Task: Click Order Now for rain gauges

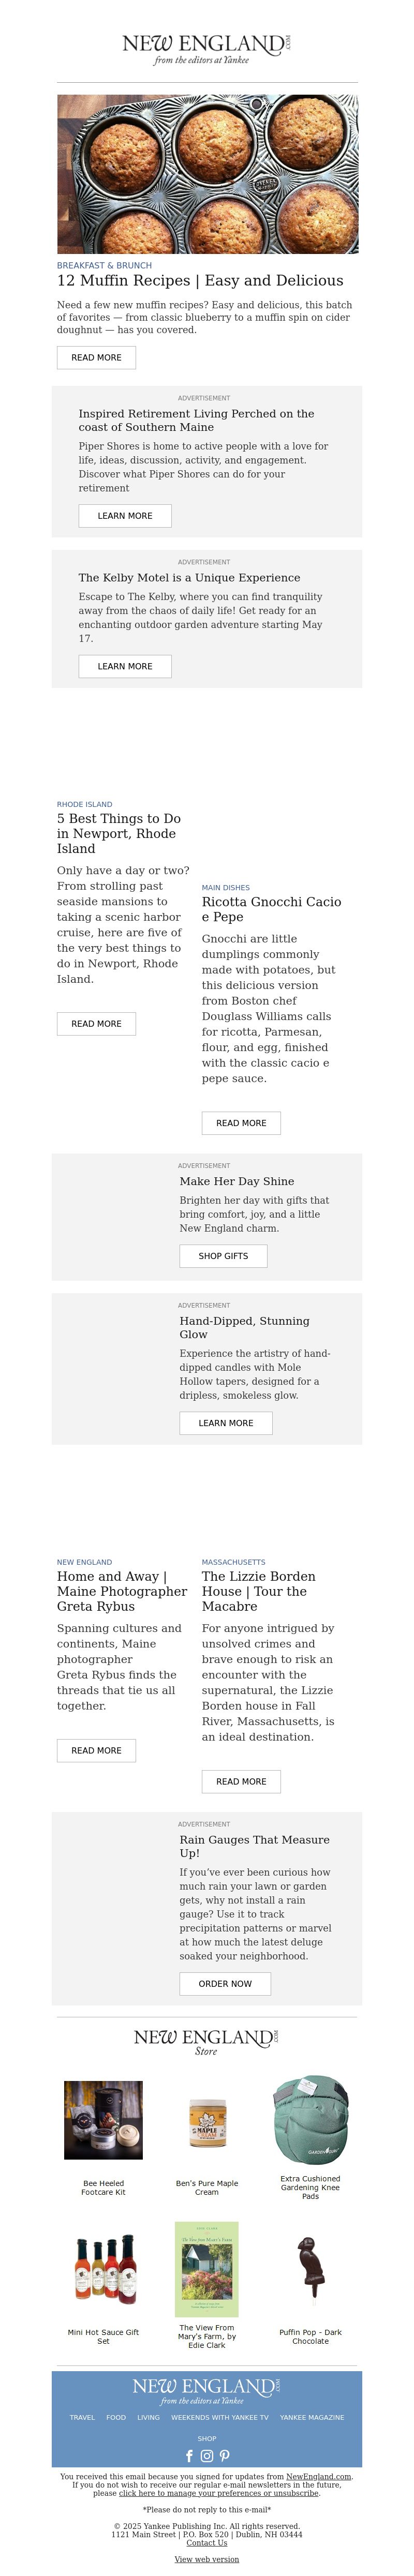Action: click(225, 1983)
